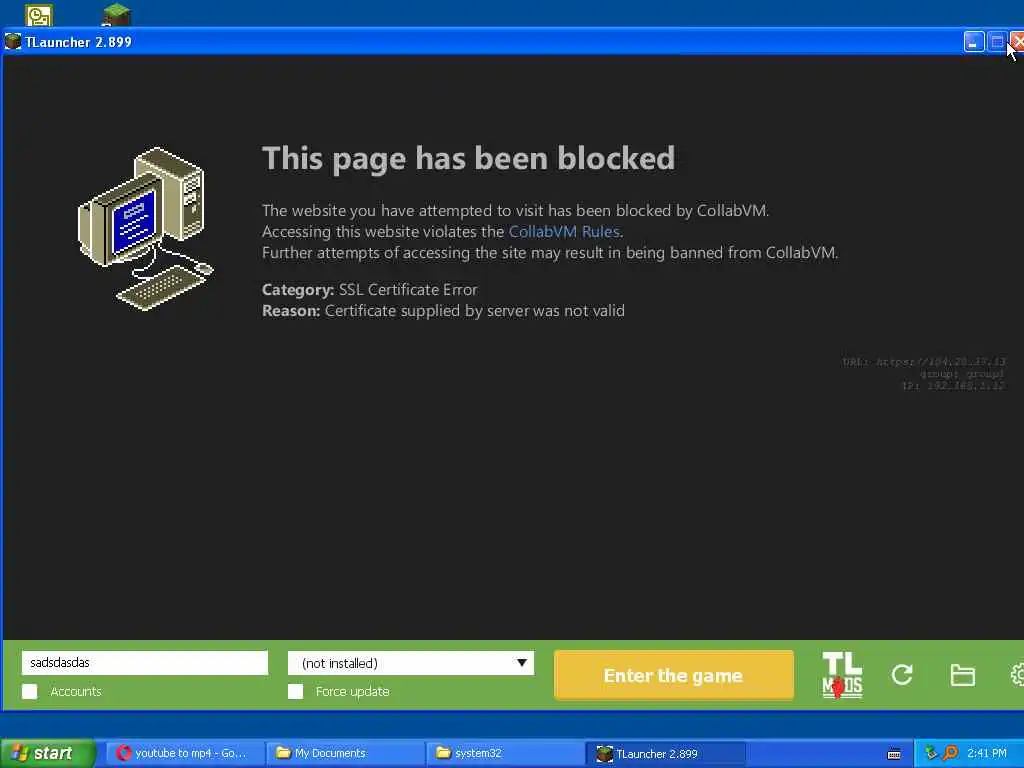Maximize the TLauncher window
This screenshot has height=768, width=1024.
pyautogui.click(x=997, y=42)
